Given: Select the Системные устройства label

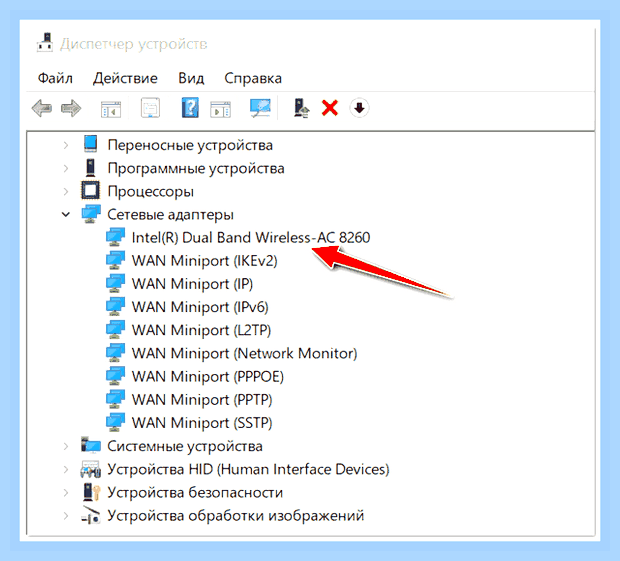Looking at the screenshot, I should point(185,446).
